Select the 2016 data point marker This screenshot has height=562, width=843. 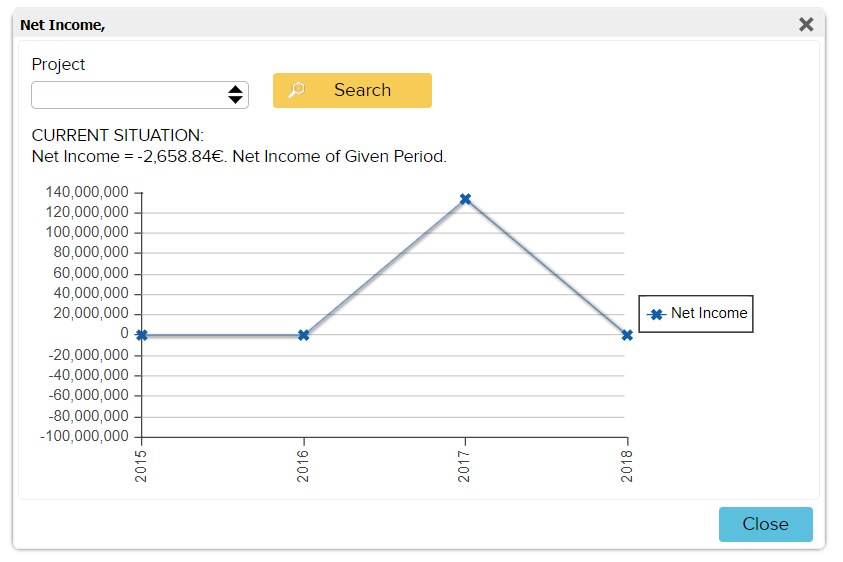(x=304, y=335)
